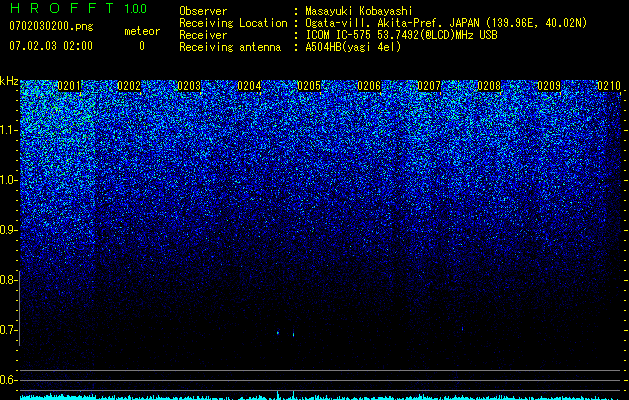
Task: Click the 1.0 frequency axis label
Action: (x=8, y=180)
